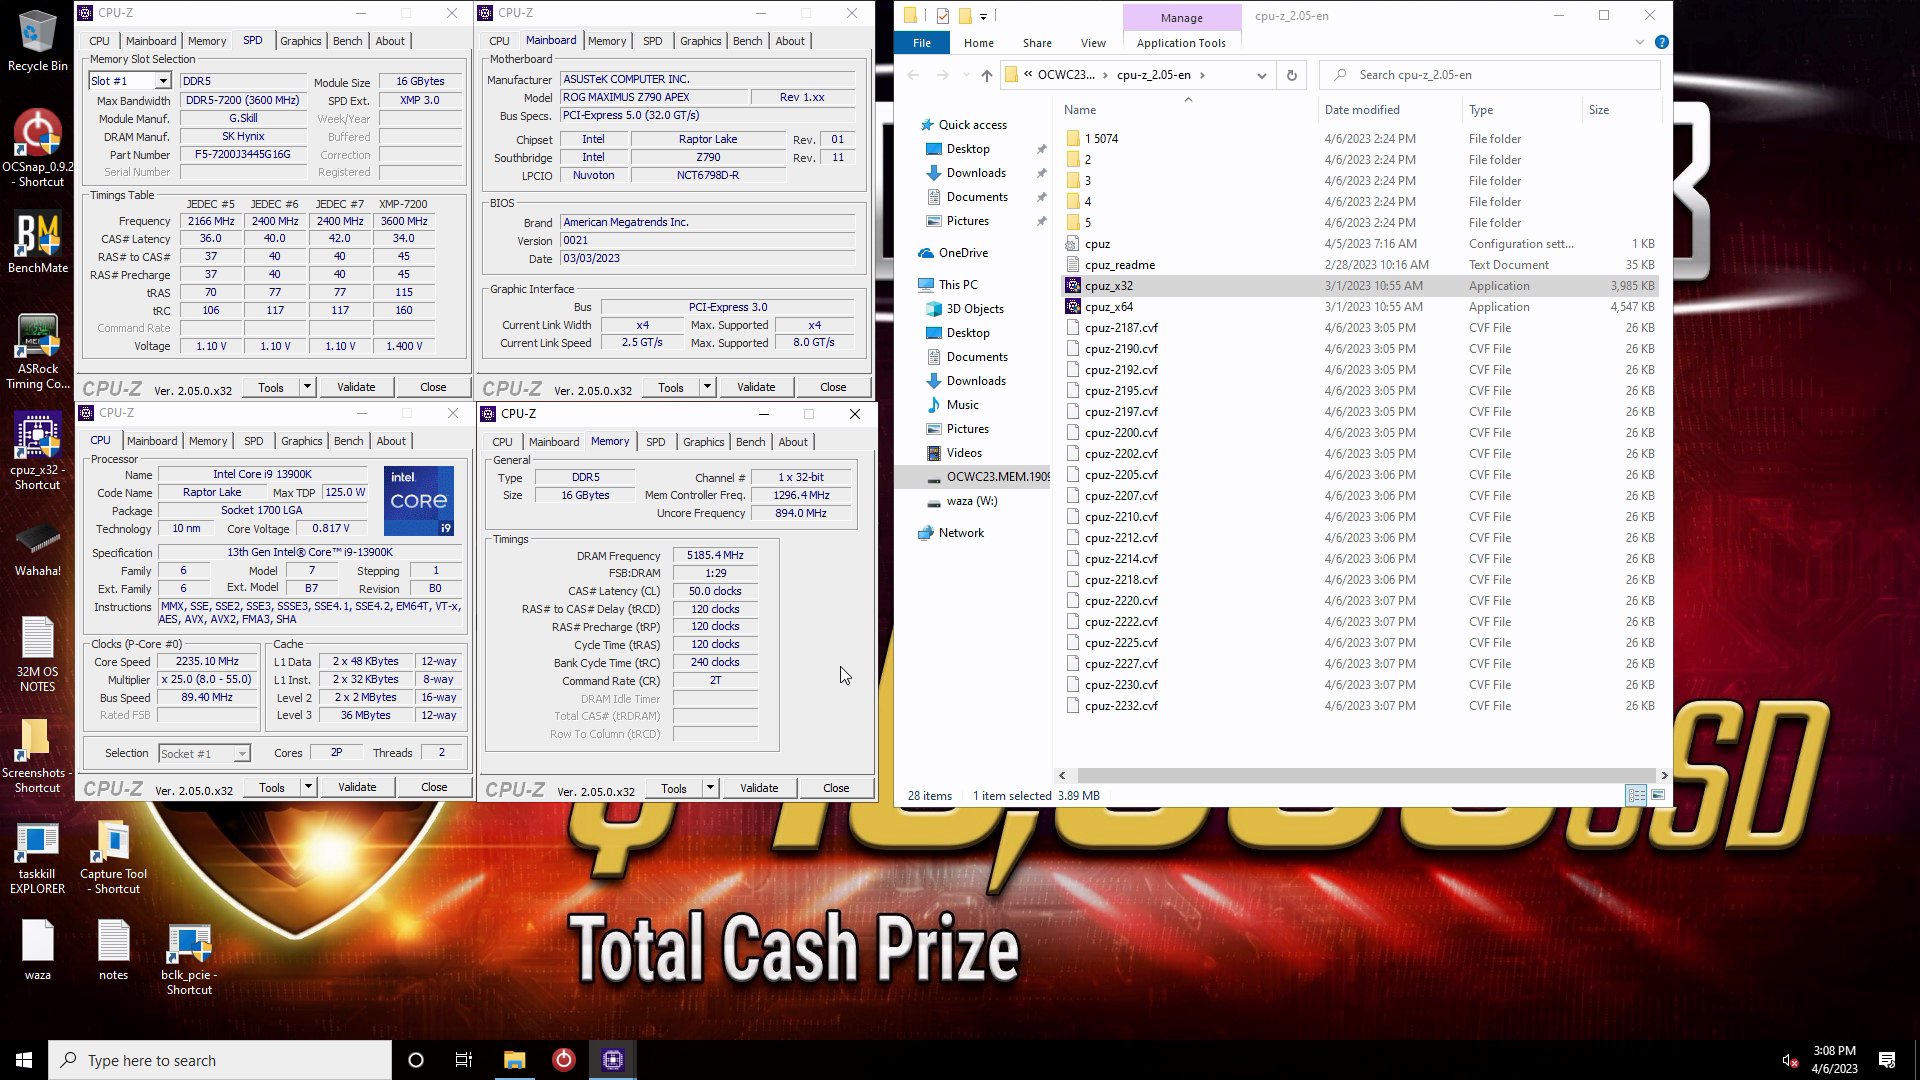Image resolution: width=1920 pixels, height=1080 pixels.
Task: Open Tools dropdown arrow in Memory window
Action: click(x=710, y=788)
